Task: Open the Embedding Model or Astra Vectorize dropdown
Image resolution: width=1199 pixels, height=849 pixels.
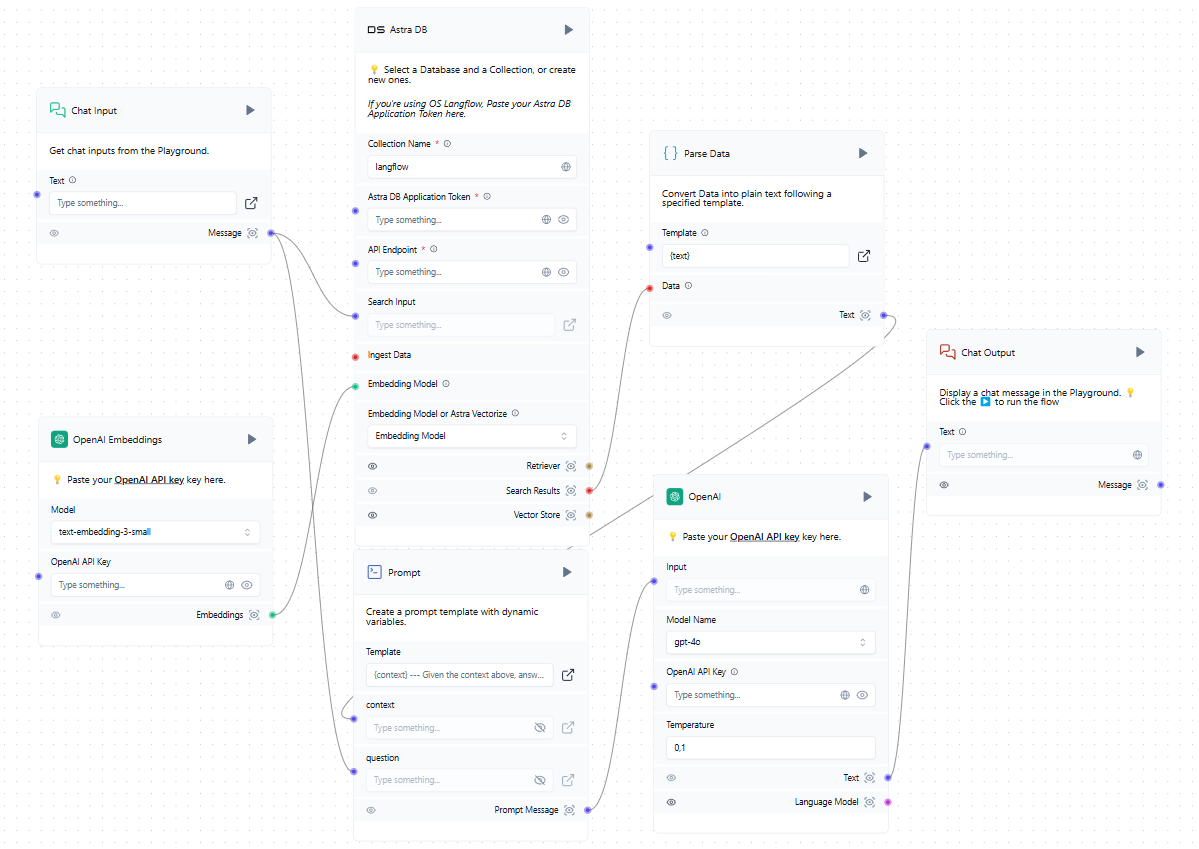Action: point(472,436)
